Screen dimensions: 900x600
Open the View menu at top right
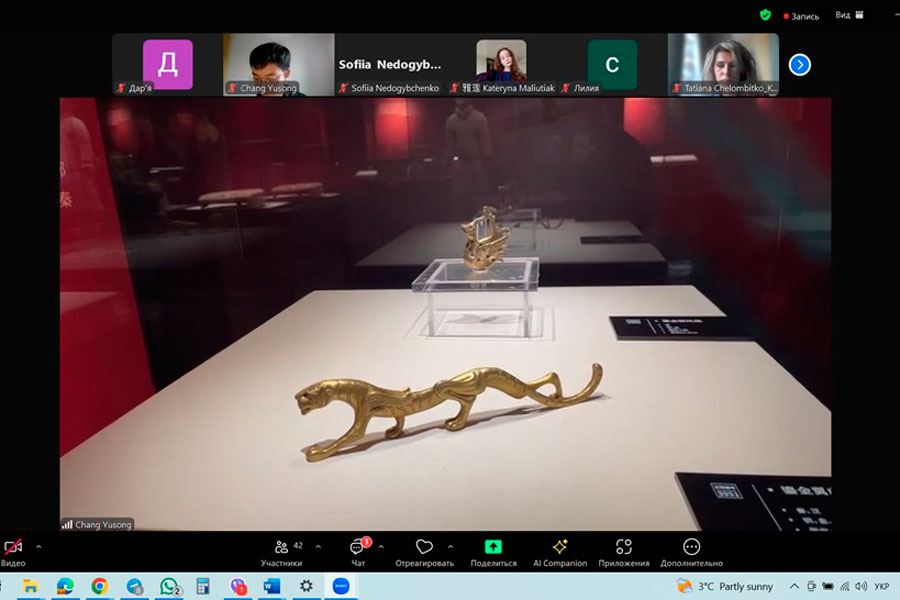click(848, 15)
